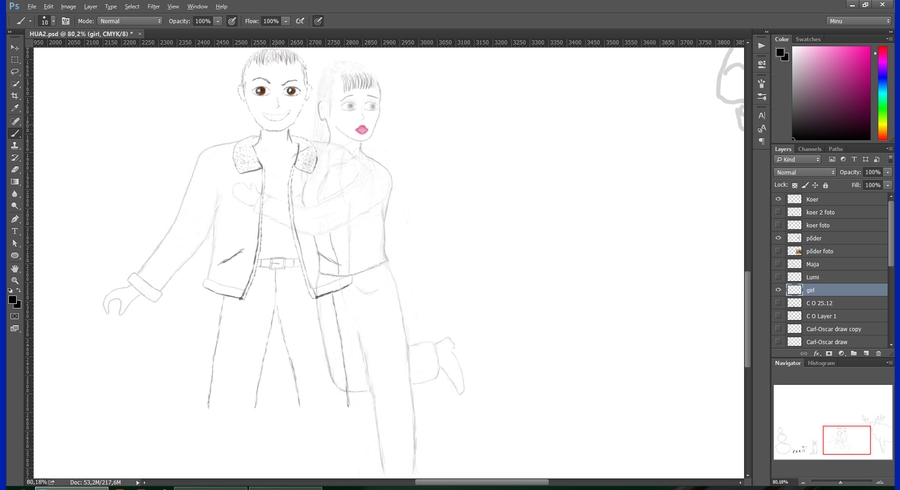The width and height of the screenshot is (900, 490).
Task: Add a layer style fx
Action: pos(816,353)
